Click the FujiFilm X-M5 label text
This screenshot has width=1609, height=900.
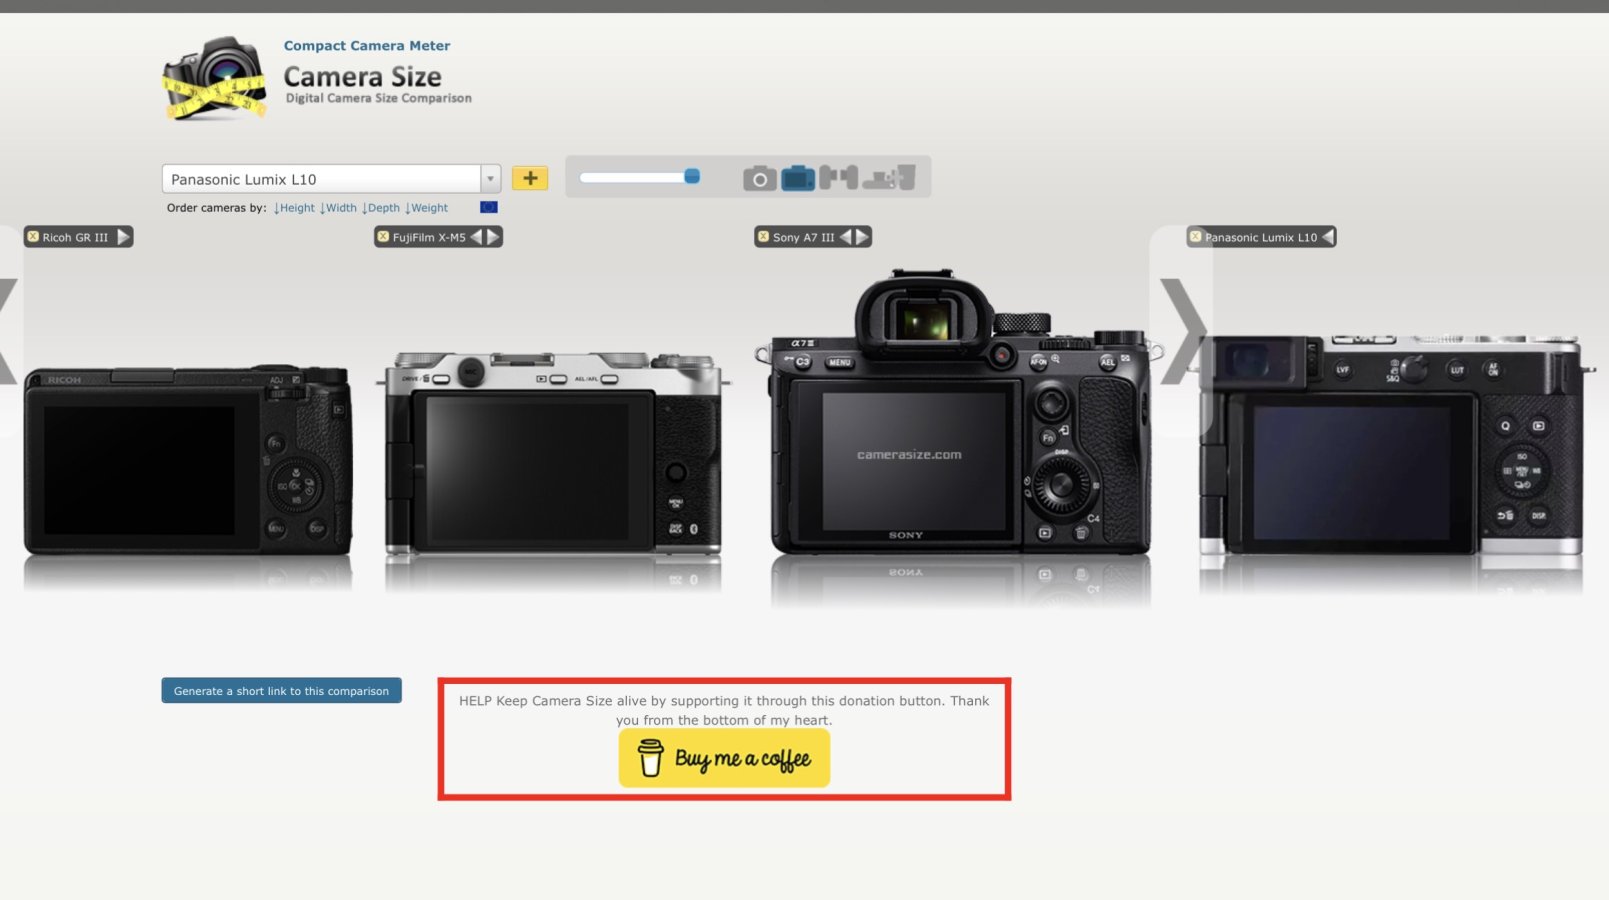[x=429, y=238]
